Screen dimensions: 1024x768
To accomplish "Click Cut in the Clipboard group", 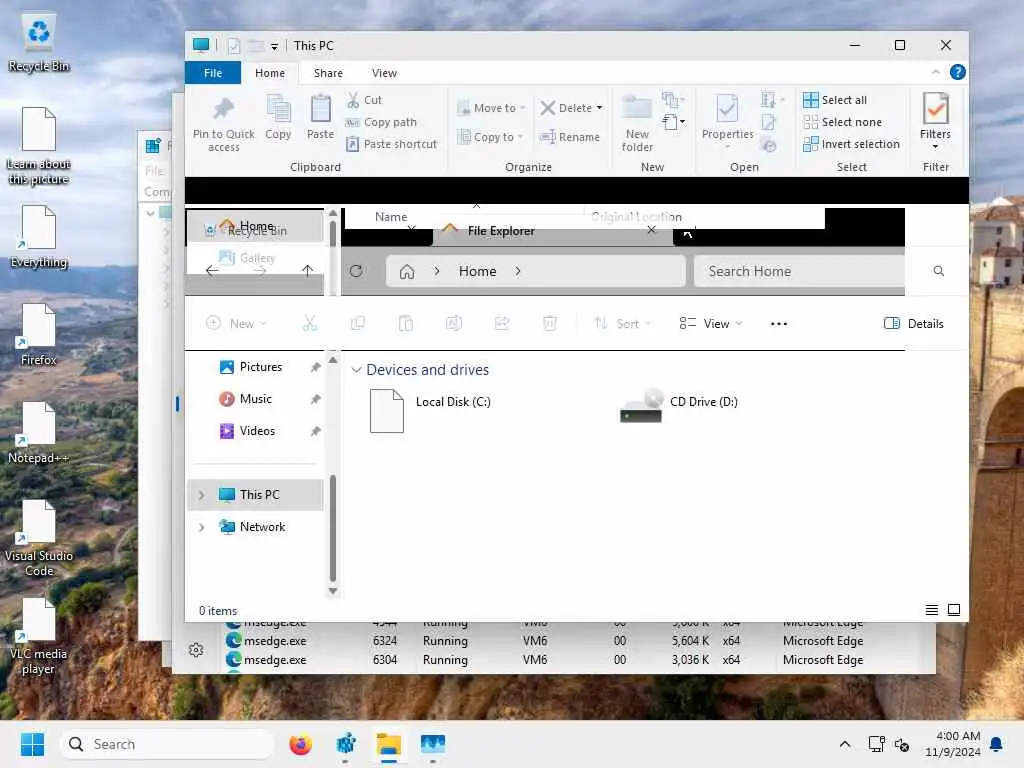I will coord(364,100).
